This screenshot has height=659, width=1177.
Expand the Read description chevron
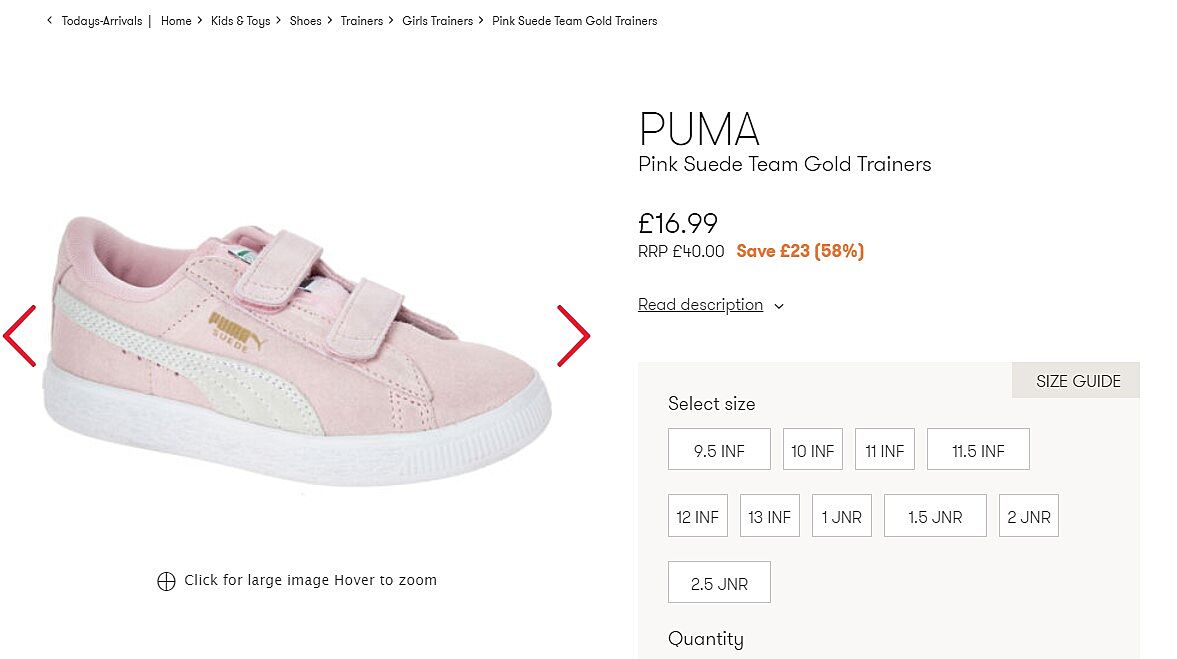tap(779, 306)
